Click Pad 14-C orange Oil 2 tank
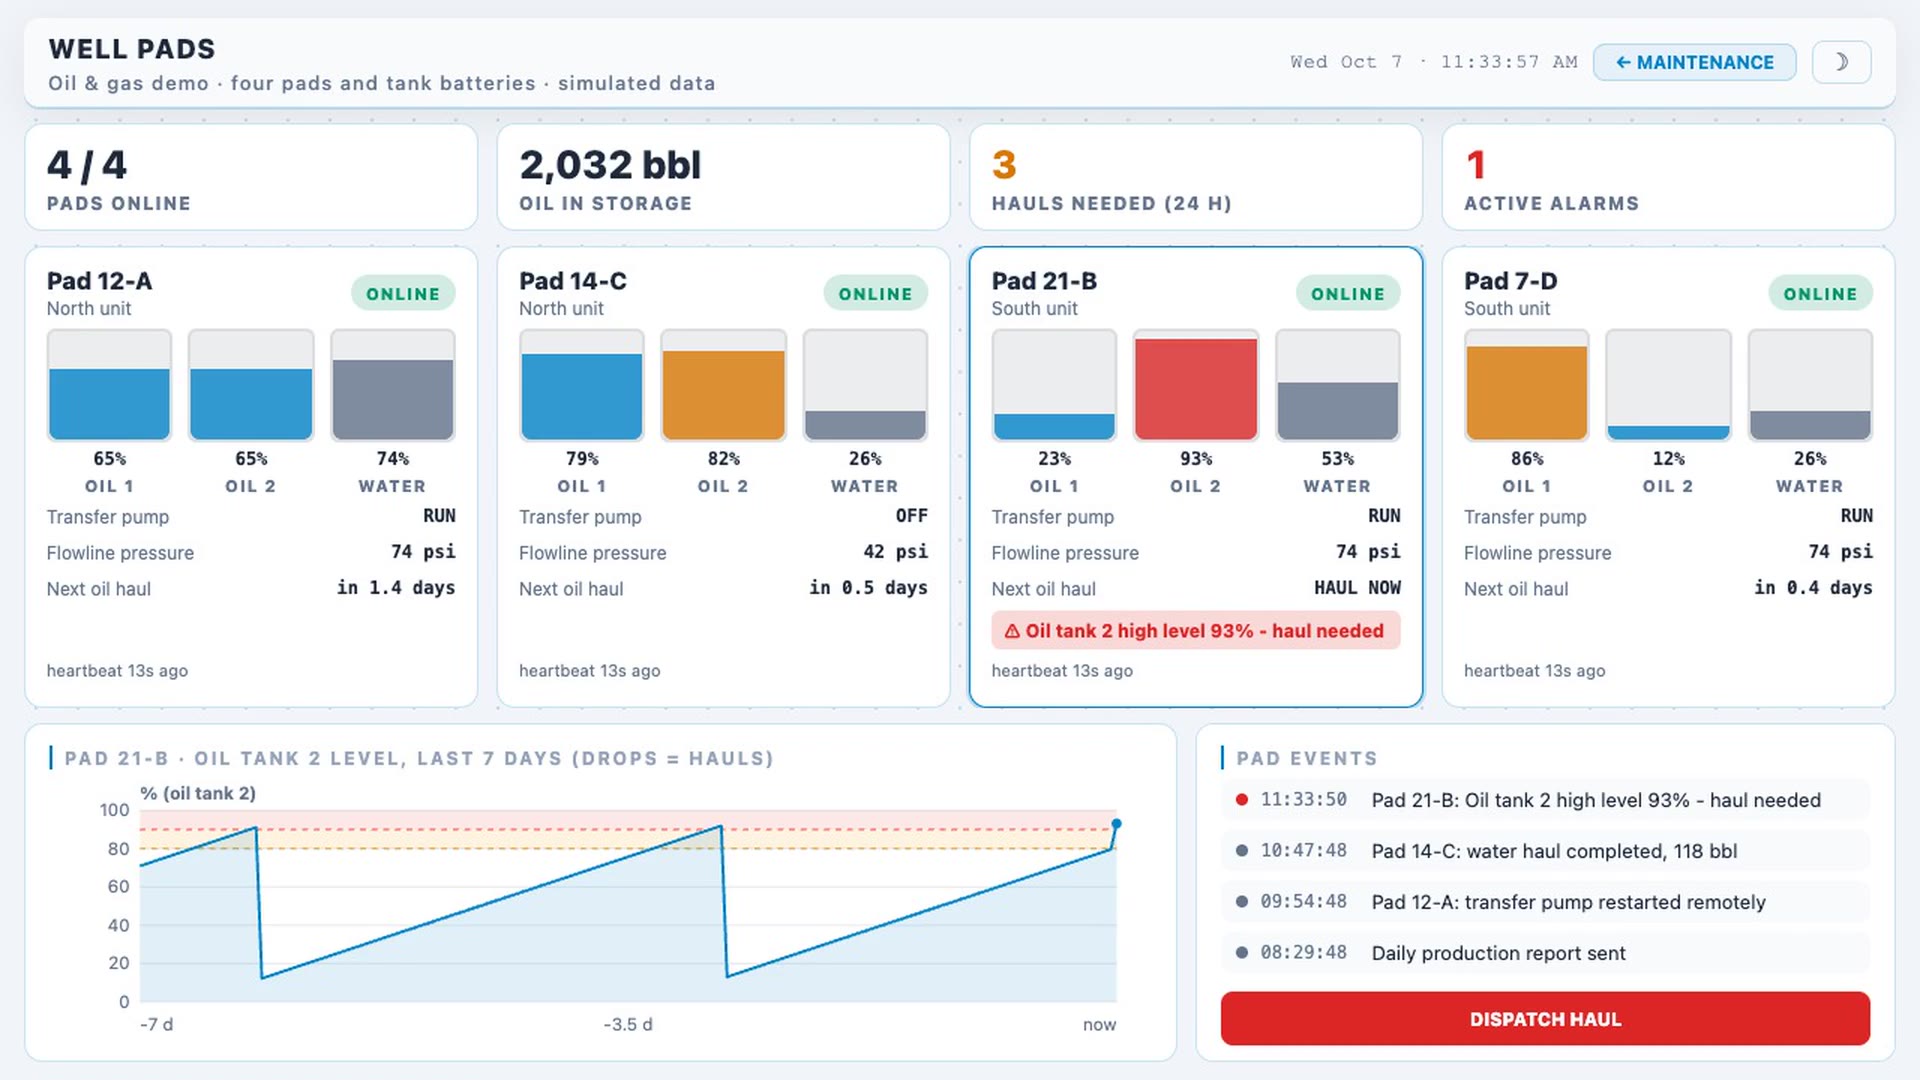The width and height of the screenshot is (1920, 1080). pos(723,385)
